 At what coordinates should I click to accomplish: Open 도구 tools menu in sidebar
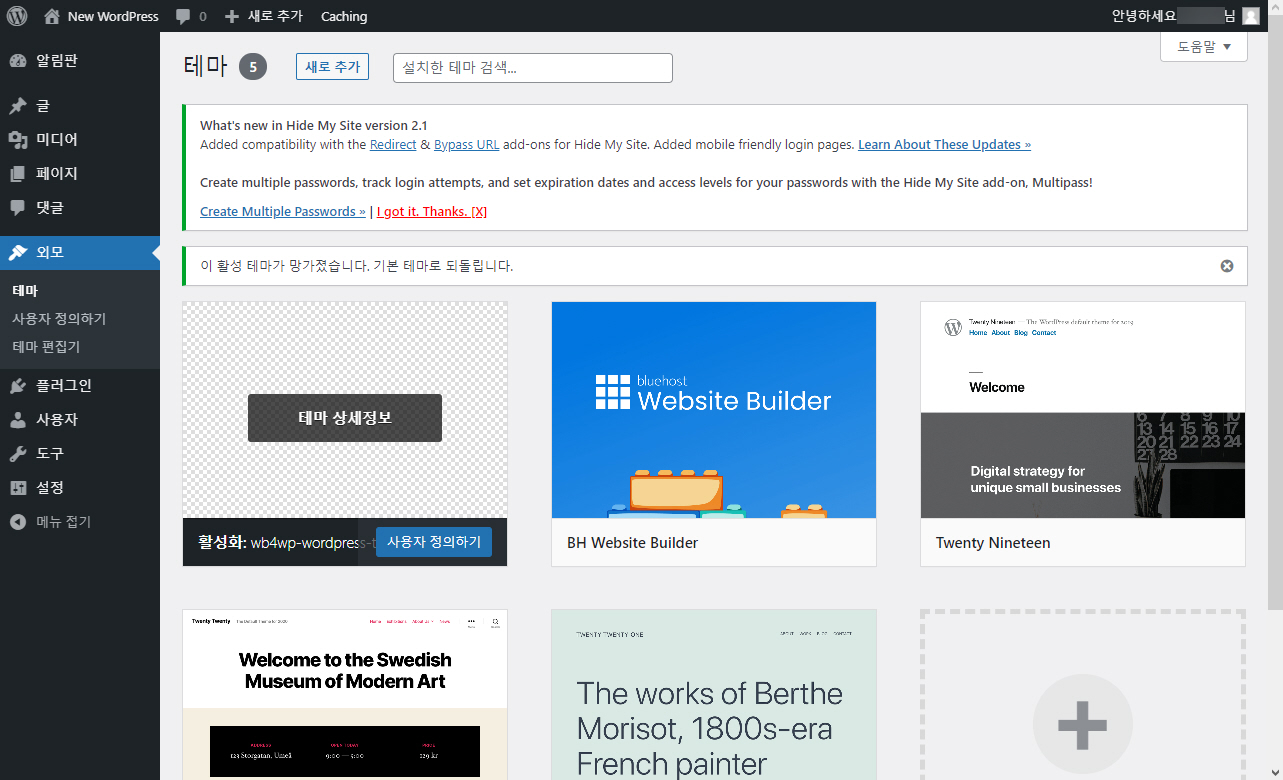coord(80,453)
